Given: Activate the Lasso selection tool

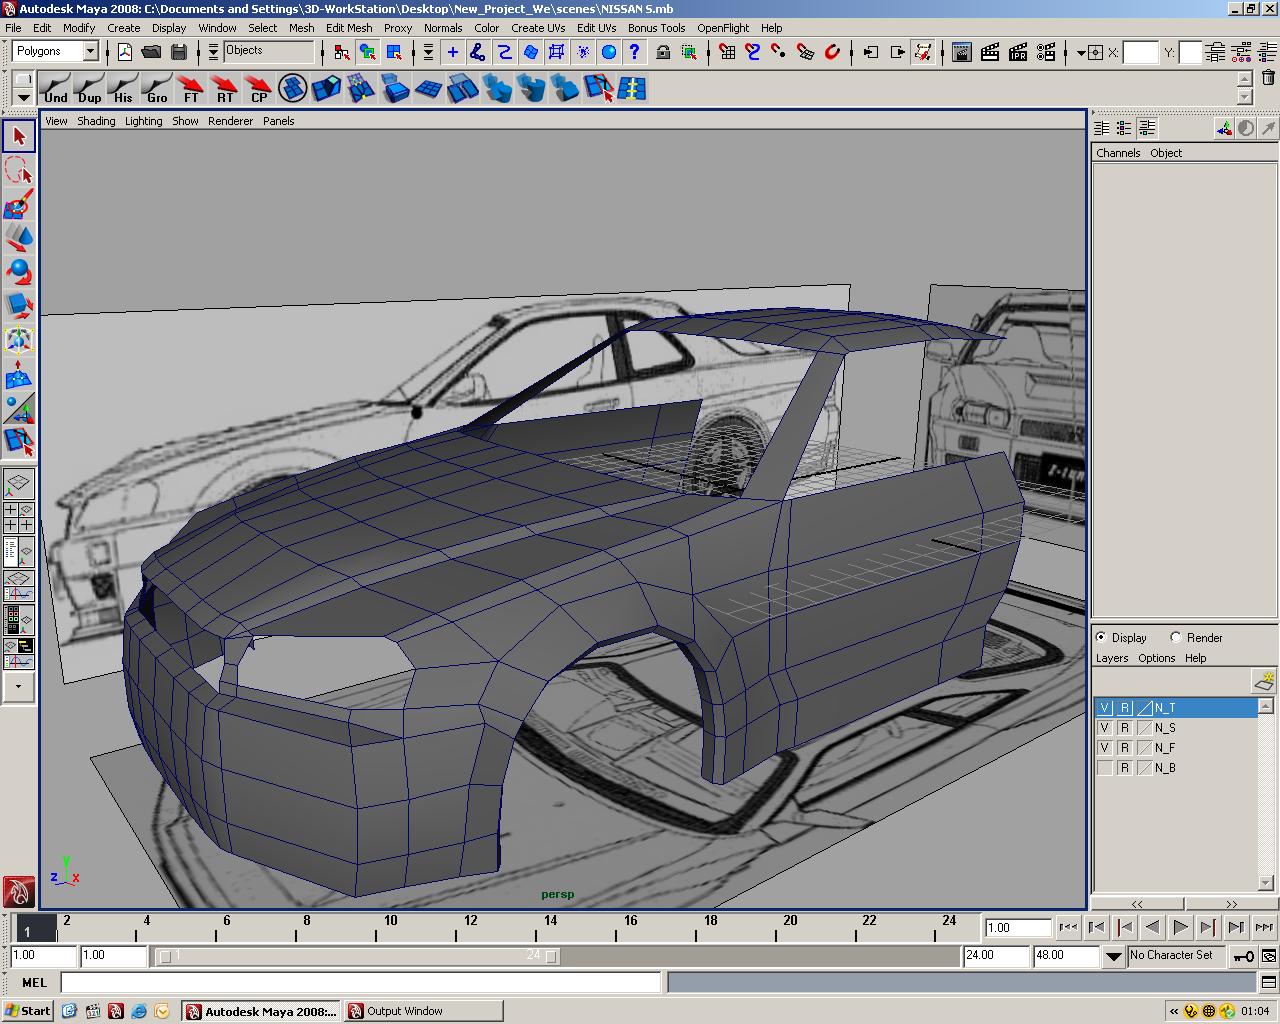Looking at the screenshot, I should [x=19, y=170].
